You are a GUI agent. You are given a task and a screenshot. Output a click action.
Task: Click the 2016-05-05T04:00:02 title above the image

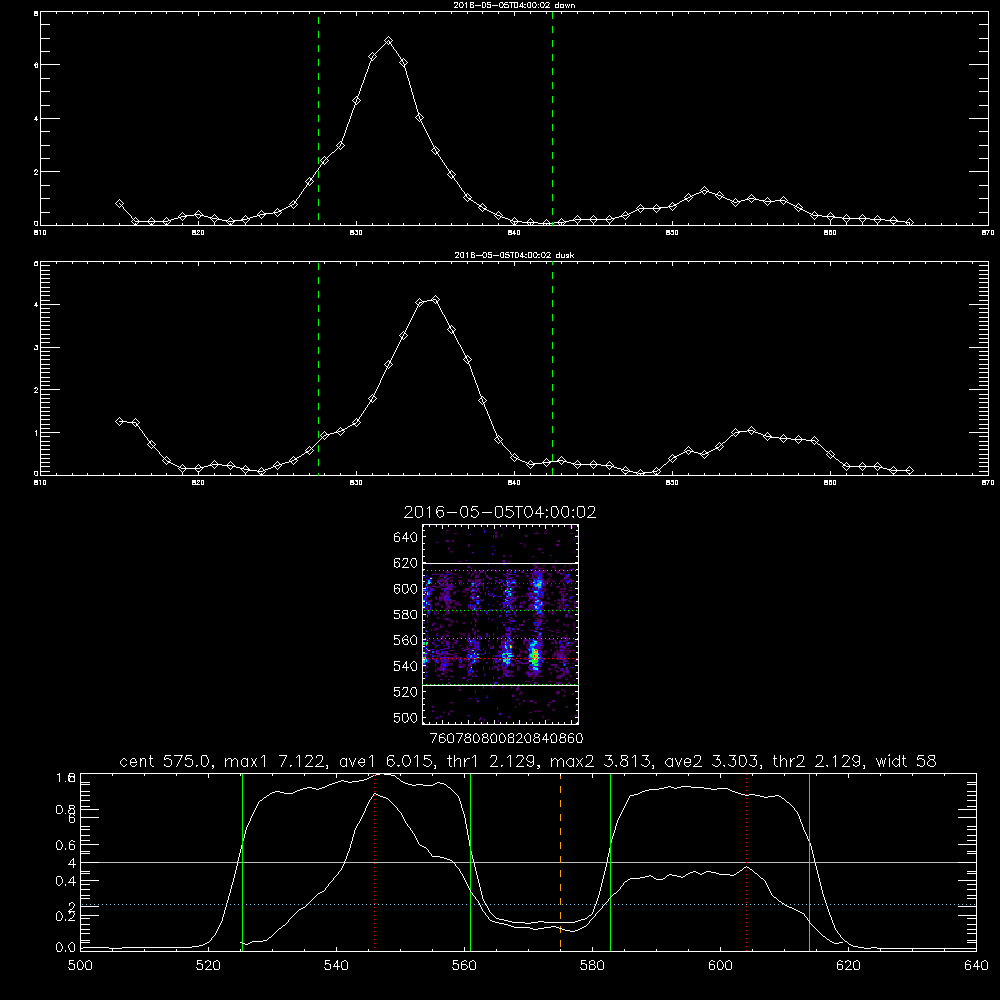499,512
